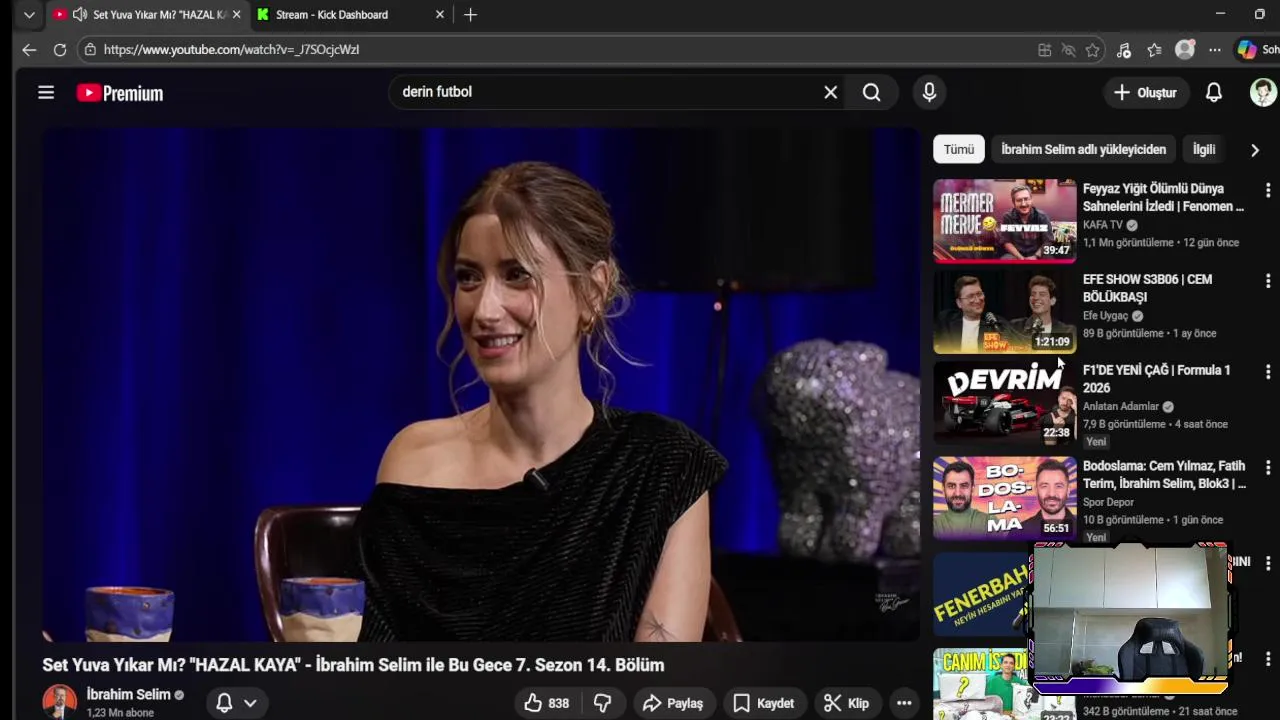Reload the page with the refresh icon
This screenshot has width=1280, height=720.
pyautogui.click(x=60, y=49)
